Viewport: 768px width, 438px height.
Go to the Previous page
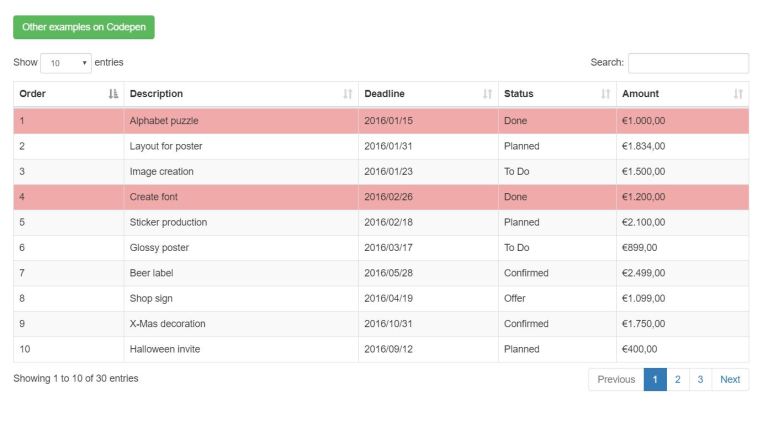coord(616,379)
